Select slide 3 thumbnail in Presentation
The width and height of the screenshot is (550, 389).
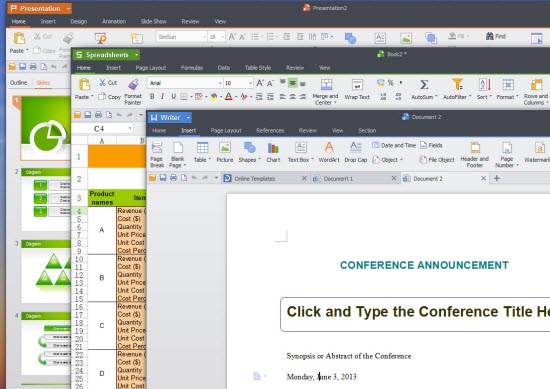click(x=46, y=271)
